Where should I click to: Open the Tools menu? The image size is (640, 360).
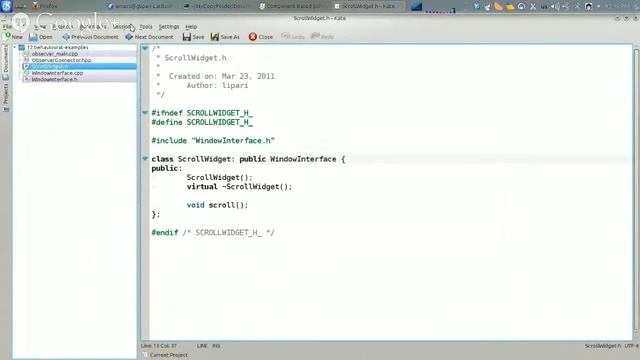[146, 27]
